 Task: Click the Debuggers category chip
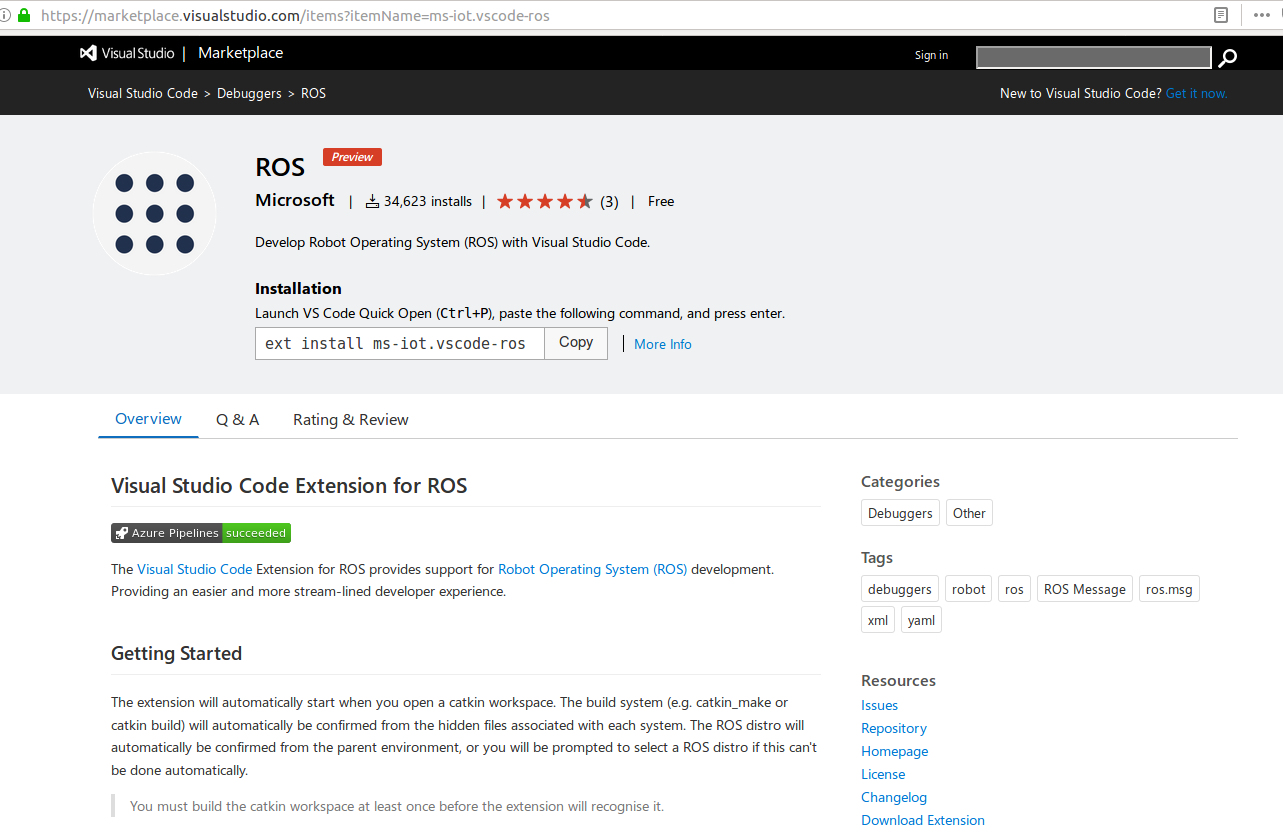[x=899, y=512]
